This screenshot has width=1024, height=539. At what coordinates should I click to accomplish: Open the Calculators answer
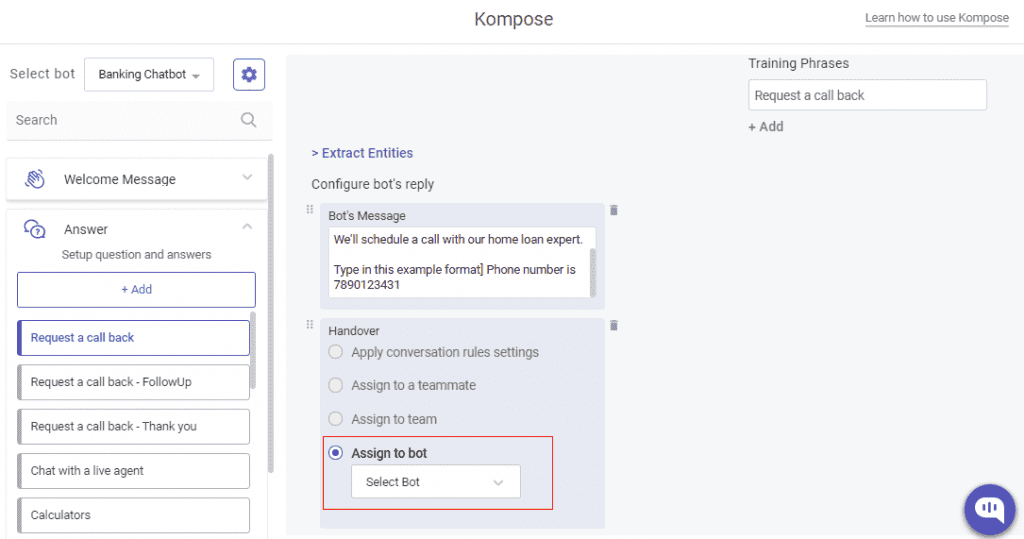134,515
